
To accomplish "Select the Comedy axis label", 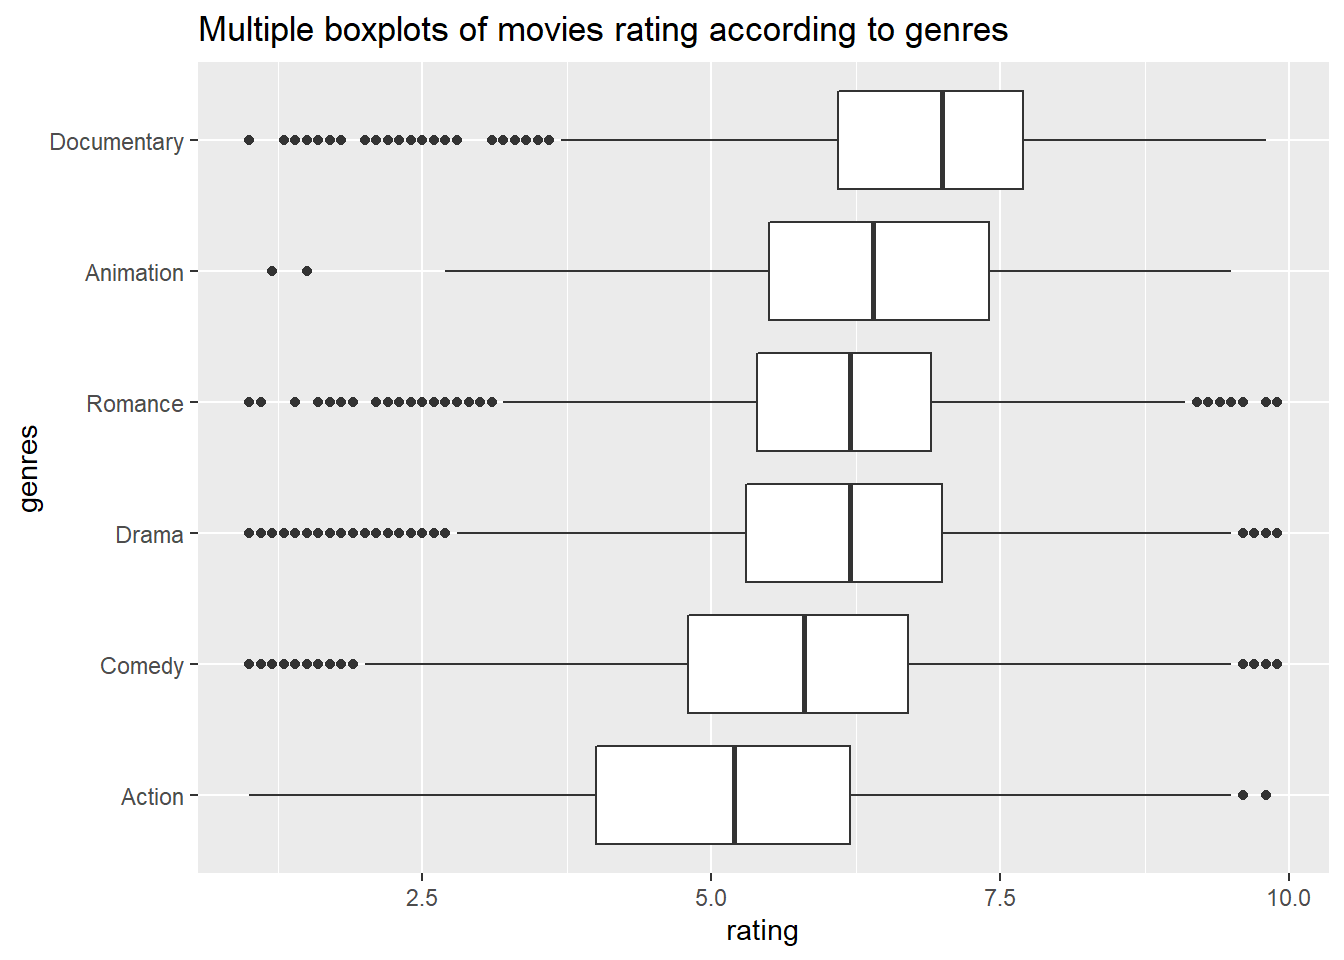I will pos(142,666).
